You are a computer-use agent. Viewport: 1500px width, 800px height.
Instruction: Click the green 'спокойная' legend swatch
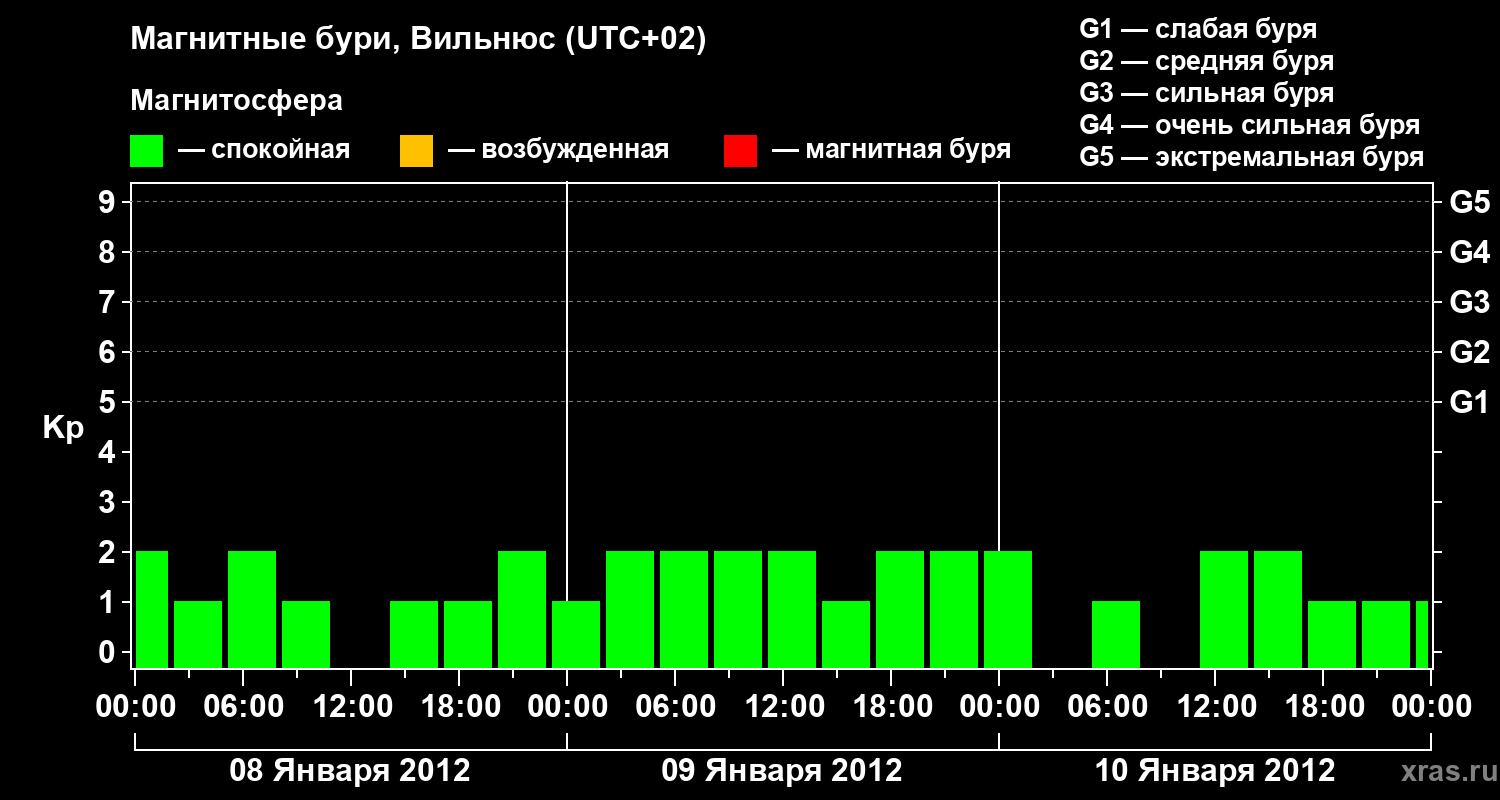[x=147, y=151]
